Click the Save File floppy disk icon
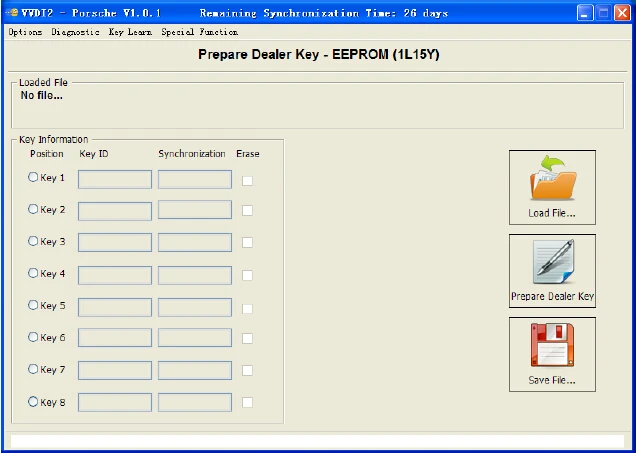The height and width of the screenshot is (453, 636). [552, 345]
